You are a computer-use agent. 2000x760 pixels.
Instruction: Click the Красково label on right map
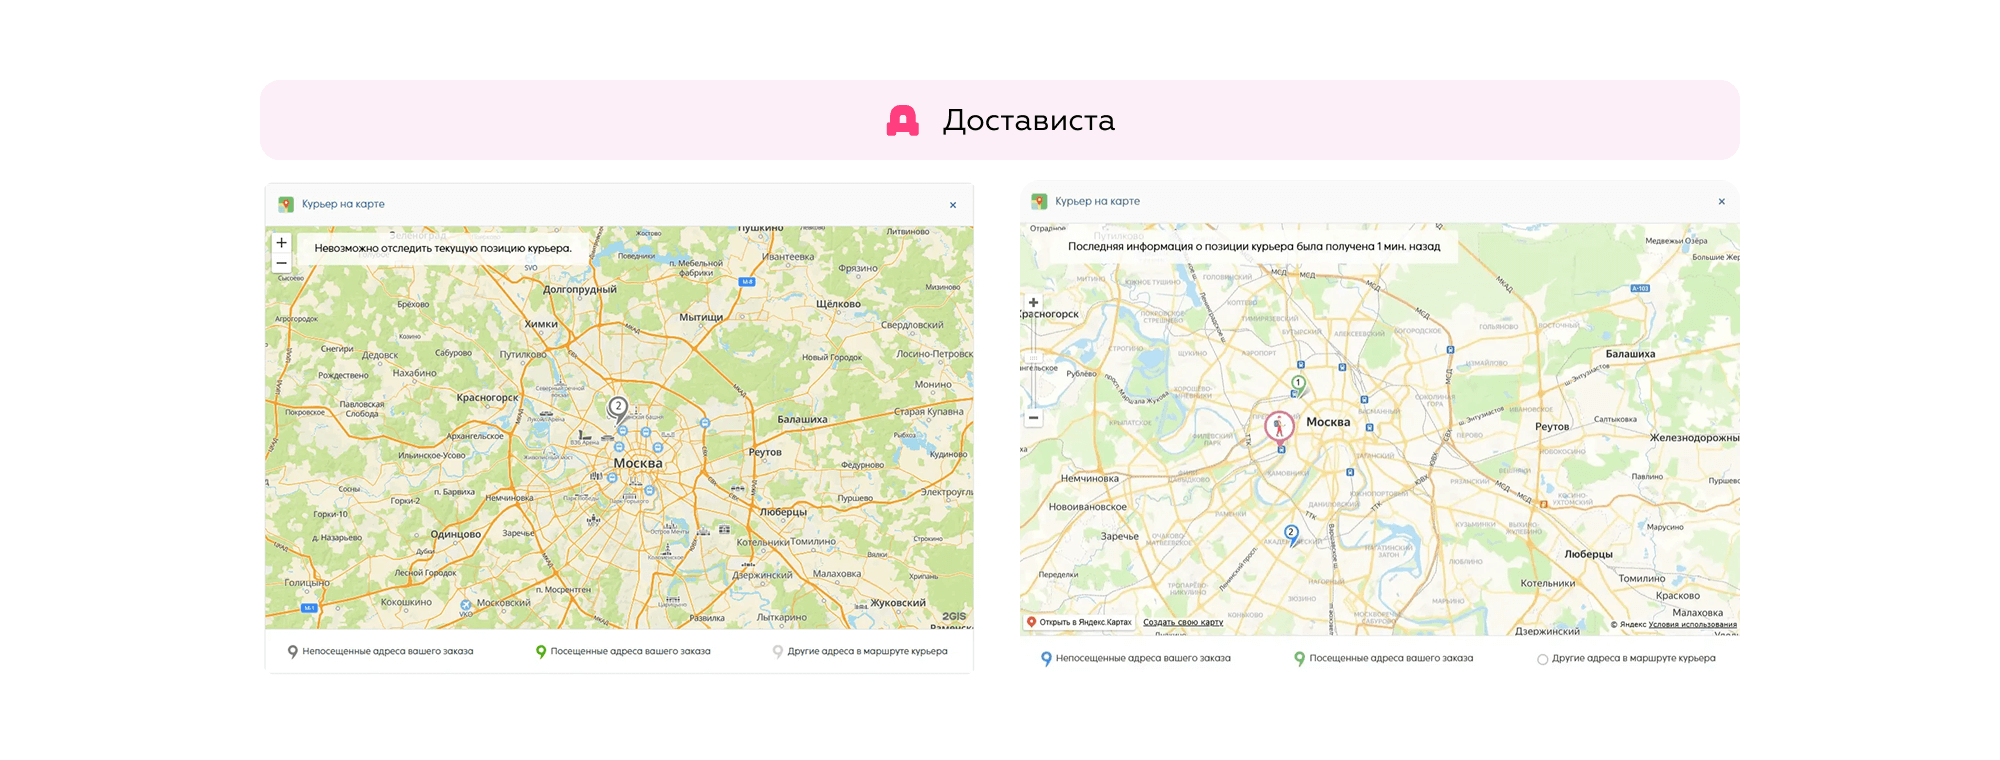coord(1678,596)
